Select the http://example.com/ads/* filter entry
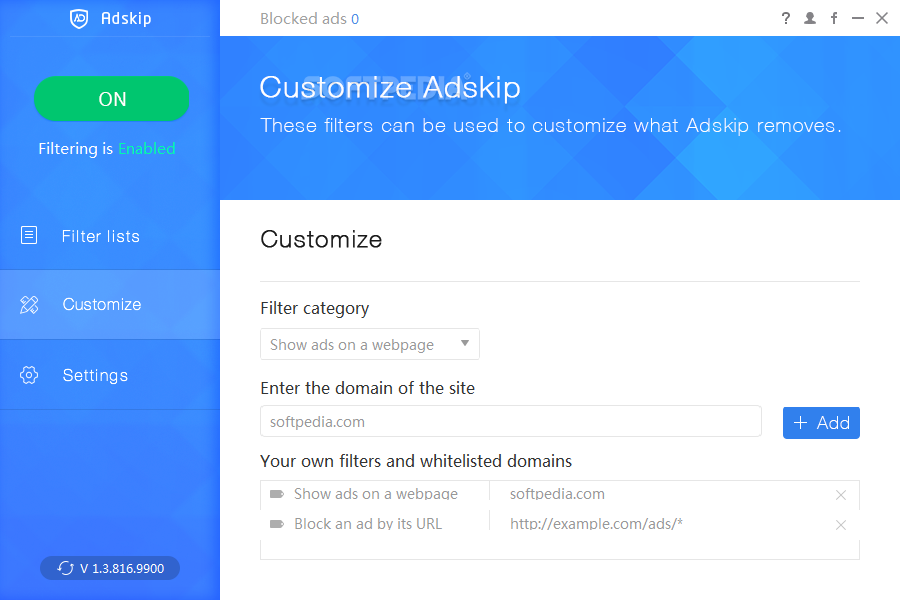 coord(596,524)
